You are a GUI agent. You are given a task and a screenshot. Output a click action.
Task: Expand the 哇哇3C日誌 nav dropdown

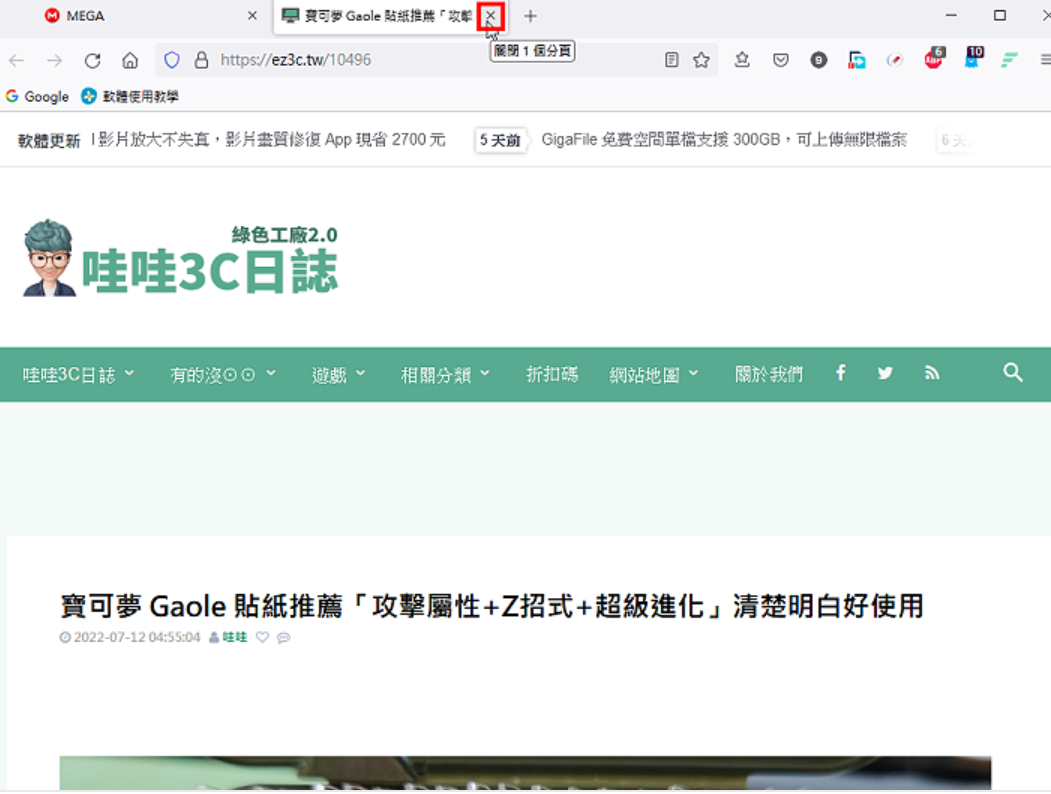coord(78,375)
